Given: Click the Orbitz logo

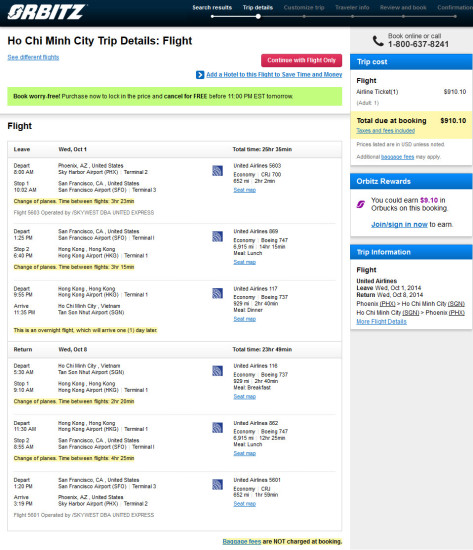Looking at the screenshot, I should [46, 12].
